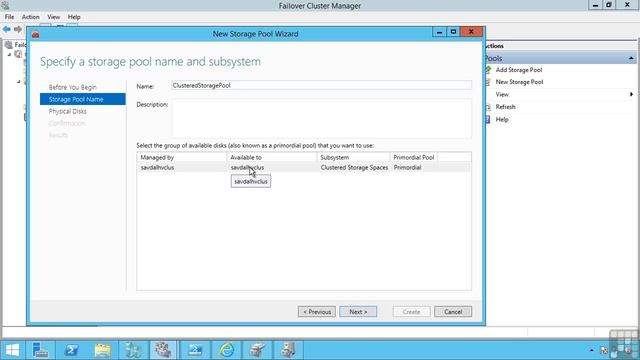Viewport: 640px width, 360px height.
Task: Open the Windows Start button
Action: coord(12,350)
